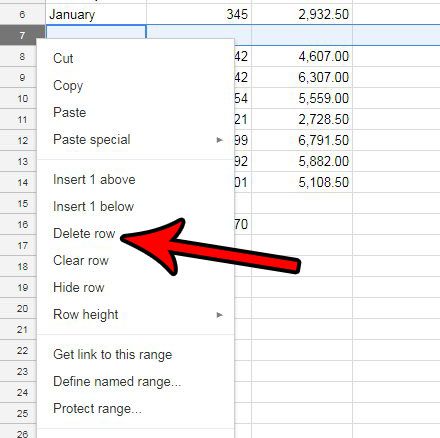Viewport: 440px width, 438px height.
Task: Click the cell with value 4,607.00
Action: click(302, 56)
